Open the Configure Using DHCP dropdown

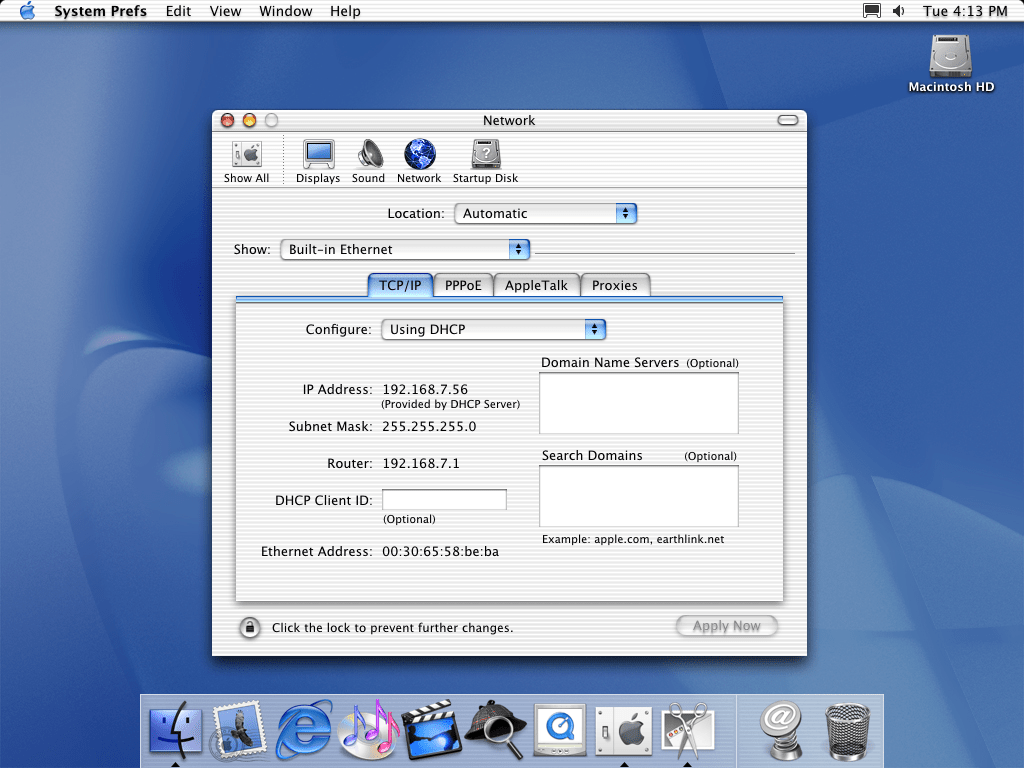coord(493,329)
